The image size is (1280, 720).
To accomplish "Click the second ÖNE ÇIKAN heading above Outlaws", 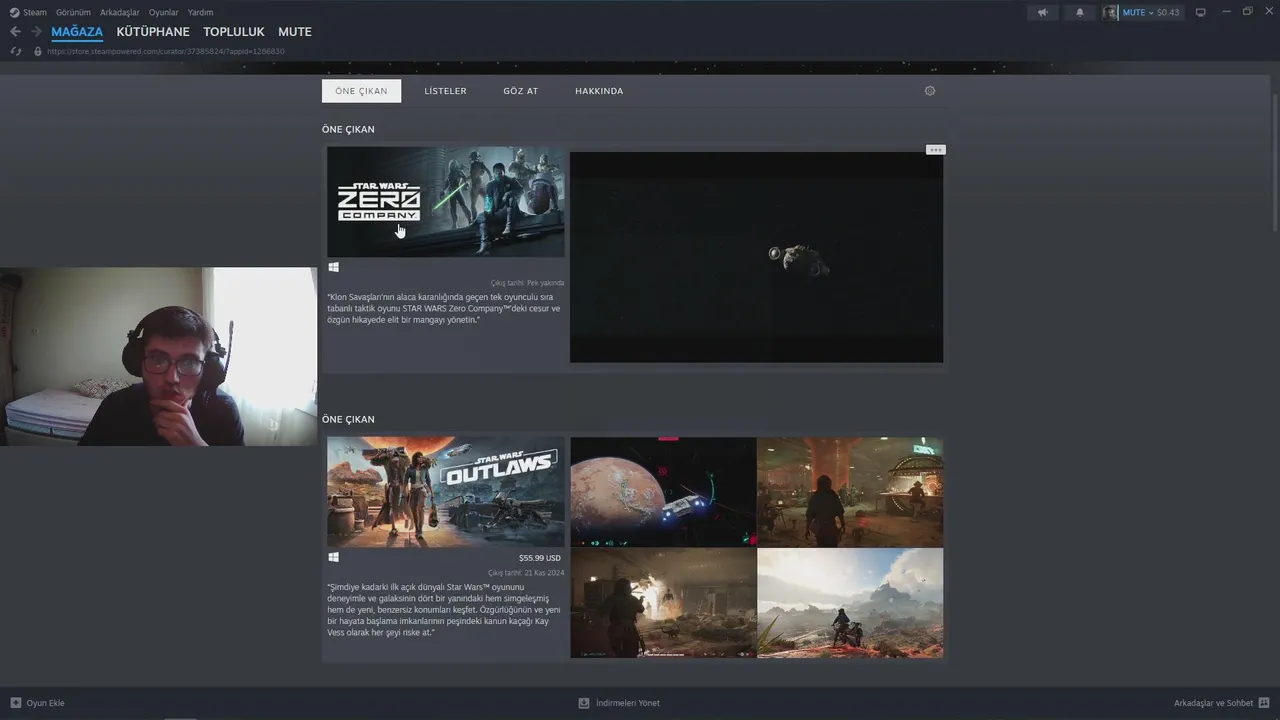I will [x=348, y=420].
